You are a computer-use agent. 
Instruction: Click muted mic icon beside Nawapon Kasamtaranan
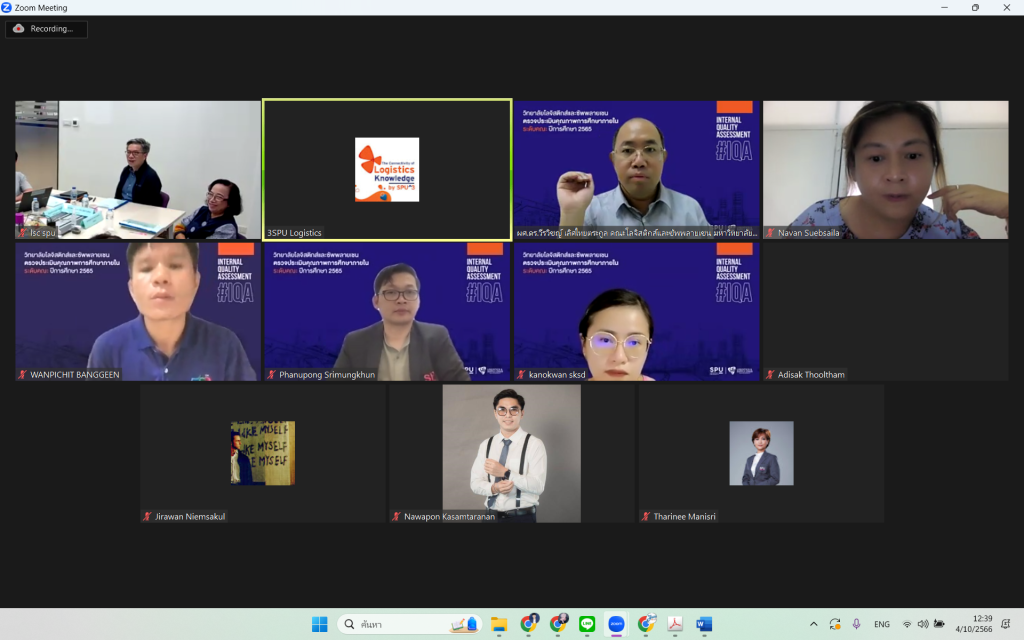point(396,517)
